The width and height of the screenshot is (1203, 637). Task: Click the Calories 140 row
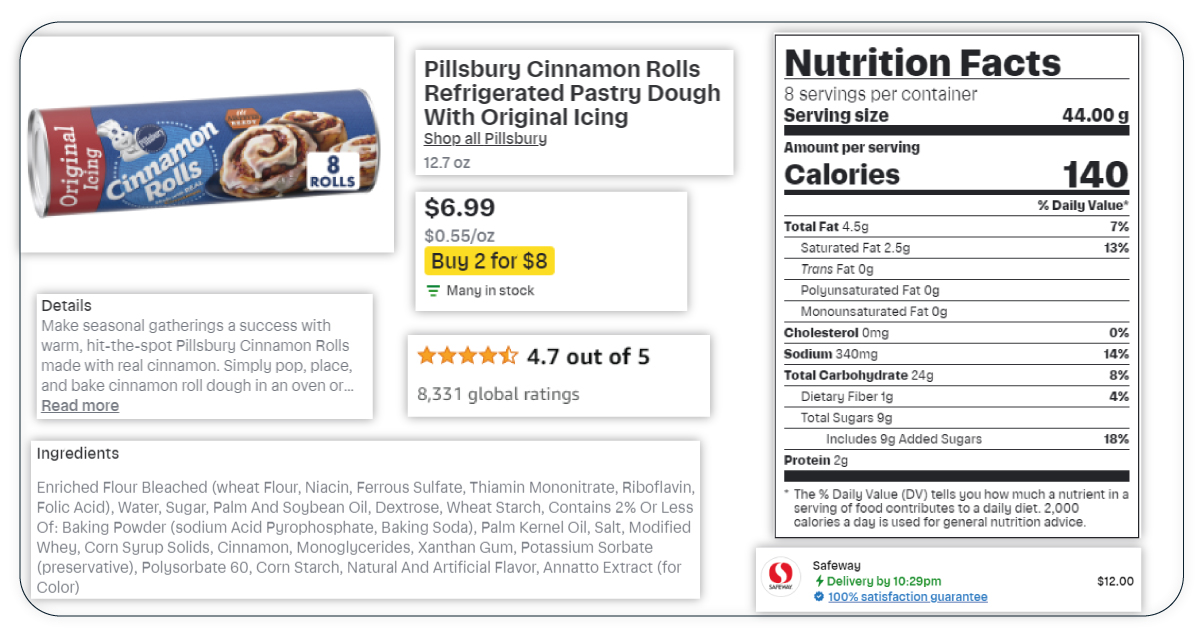tap(956, 174)
